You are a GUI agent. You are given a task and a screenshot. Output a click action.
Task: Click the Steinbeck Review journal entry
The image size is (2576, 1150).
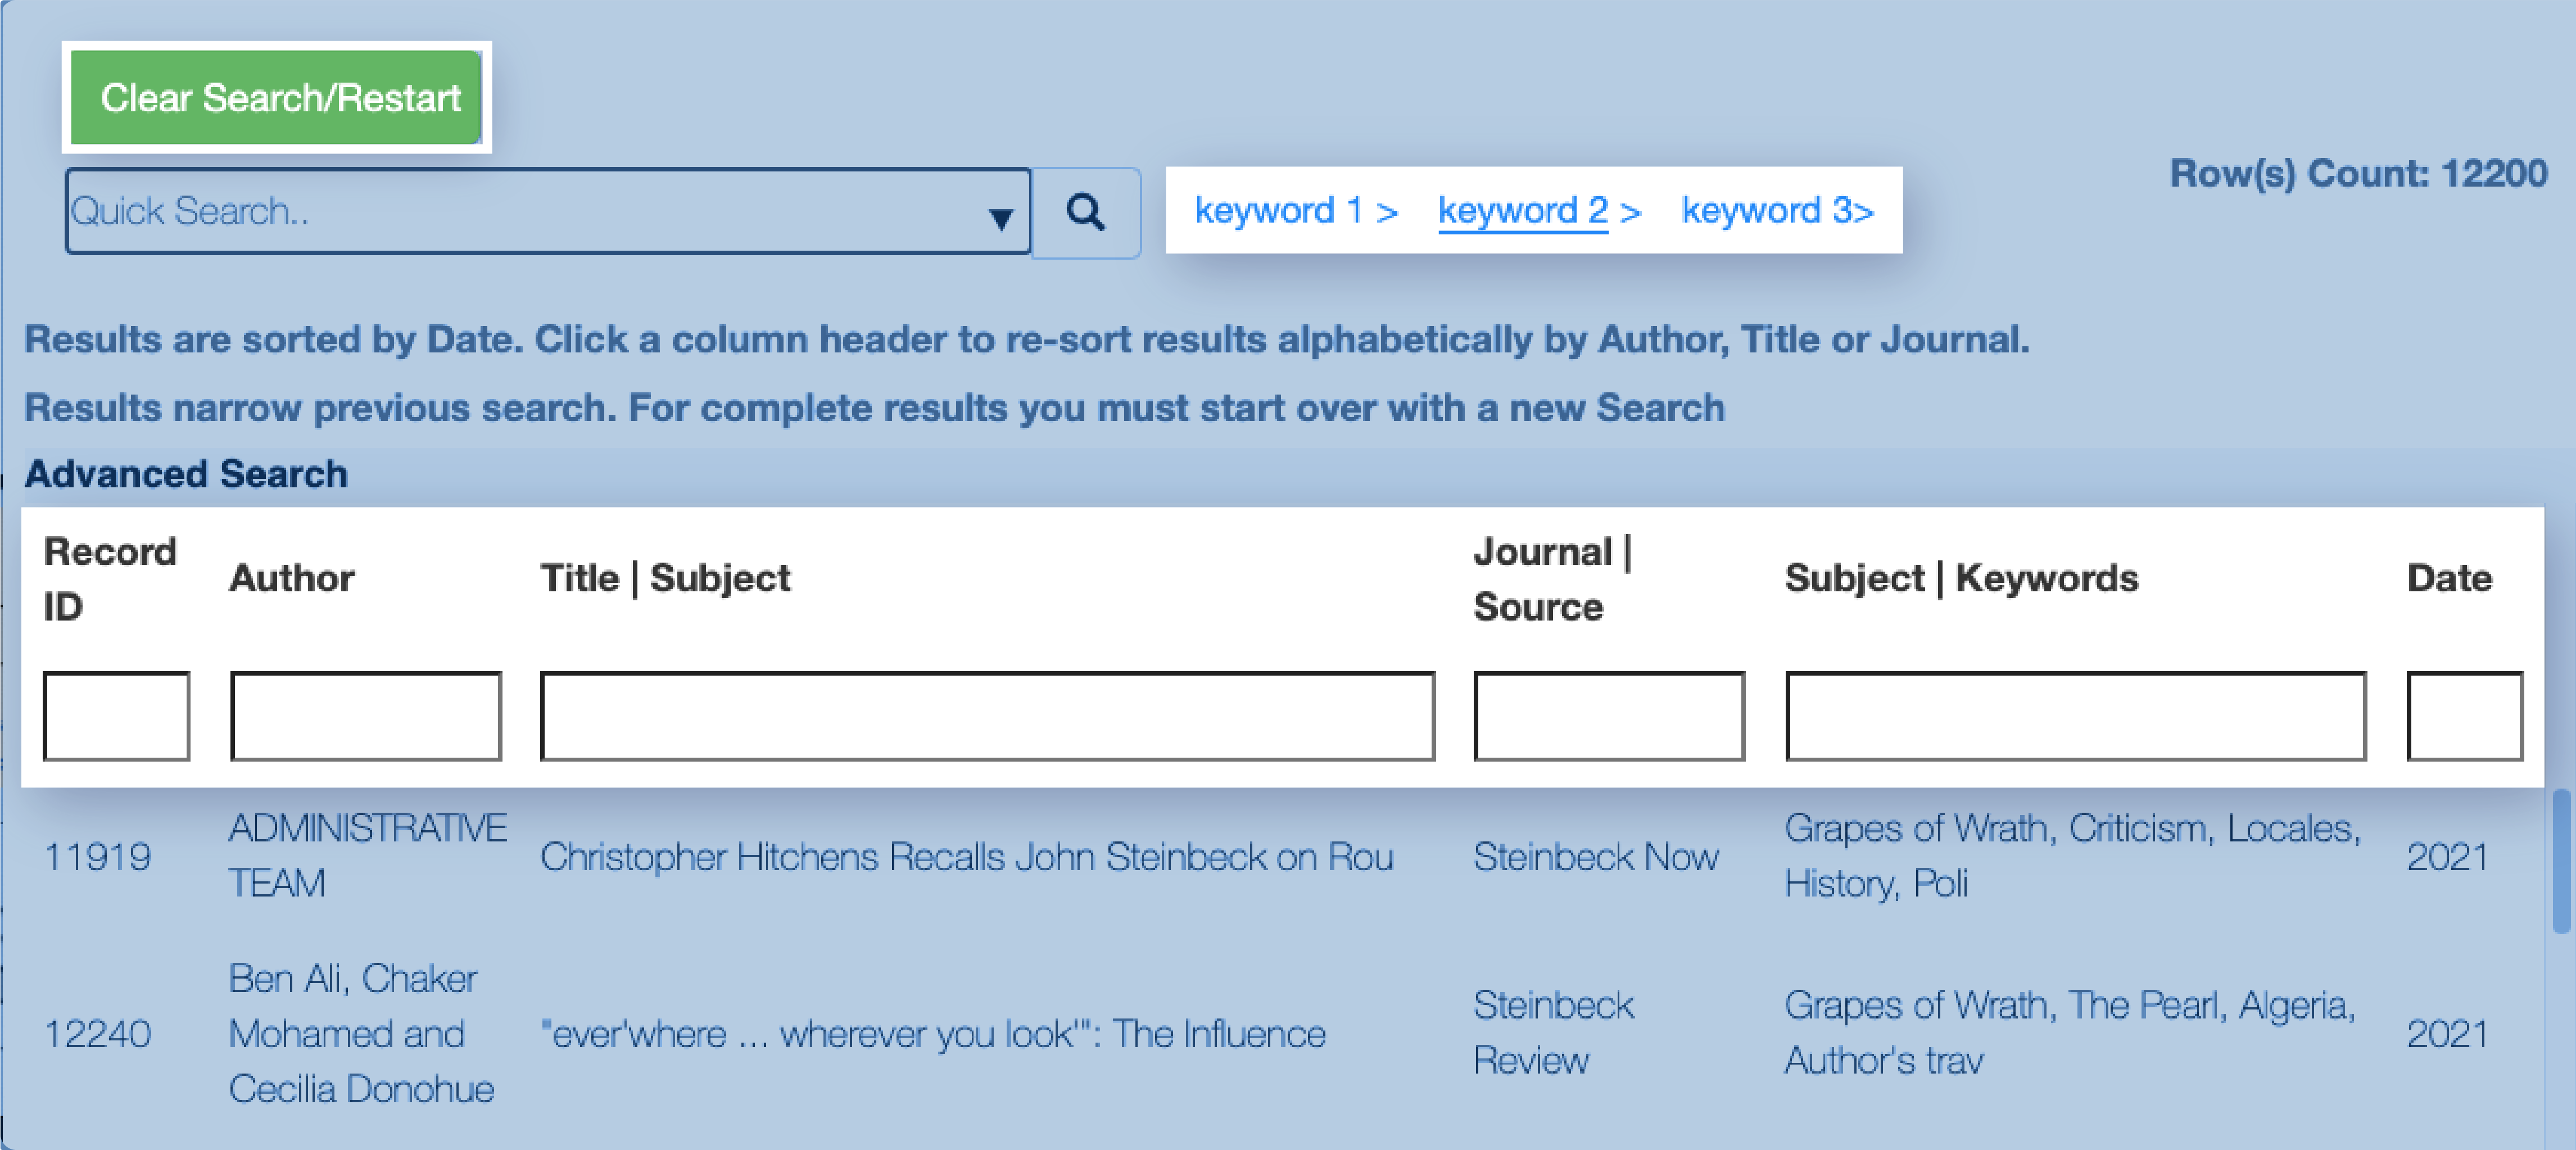coord(1553,1033)
